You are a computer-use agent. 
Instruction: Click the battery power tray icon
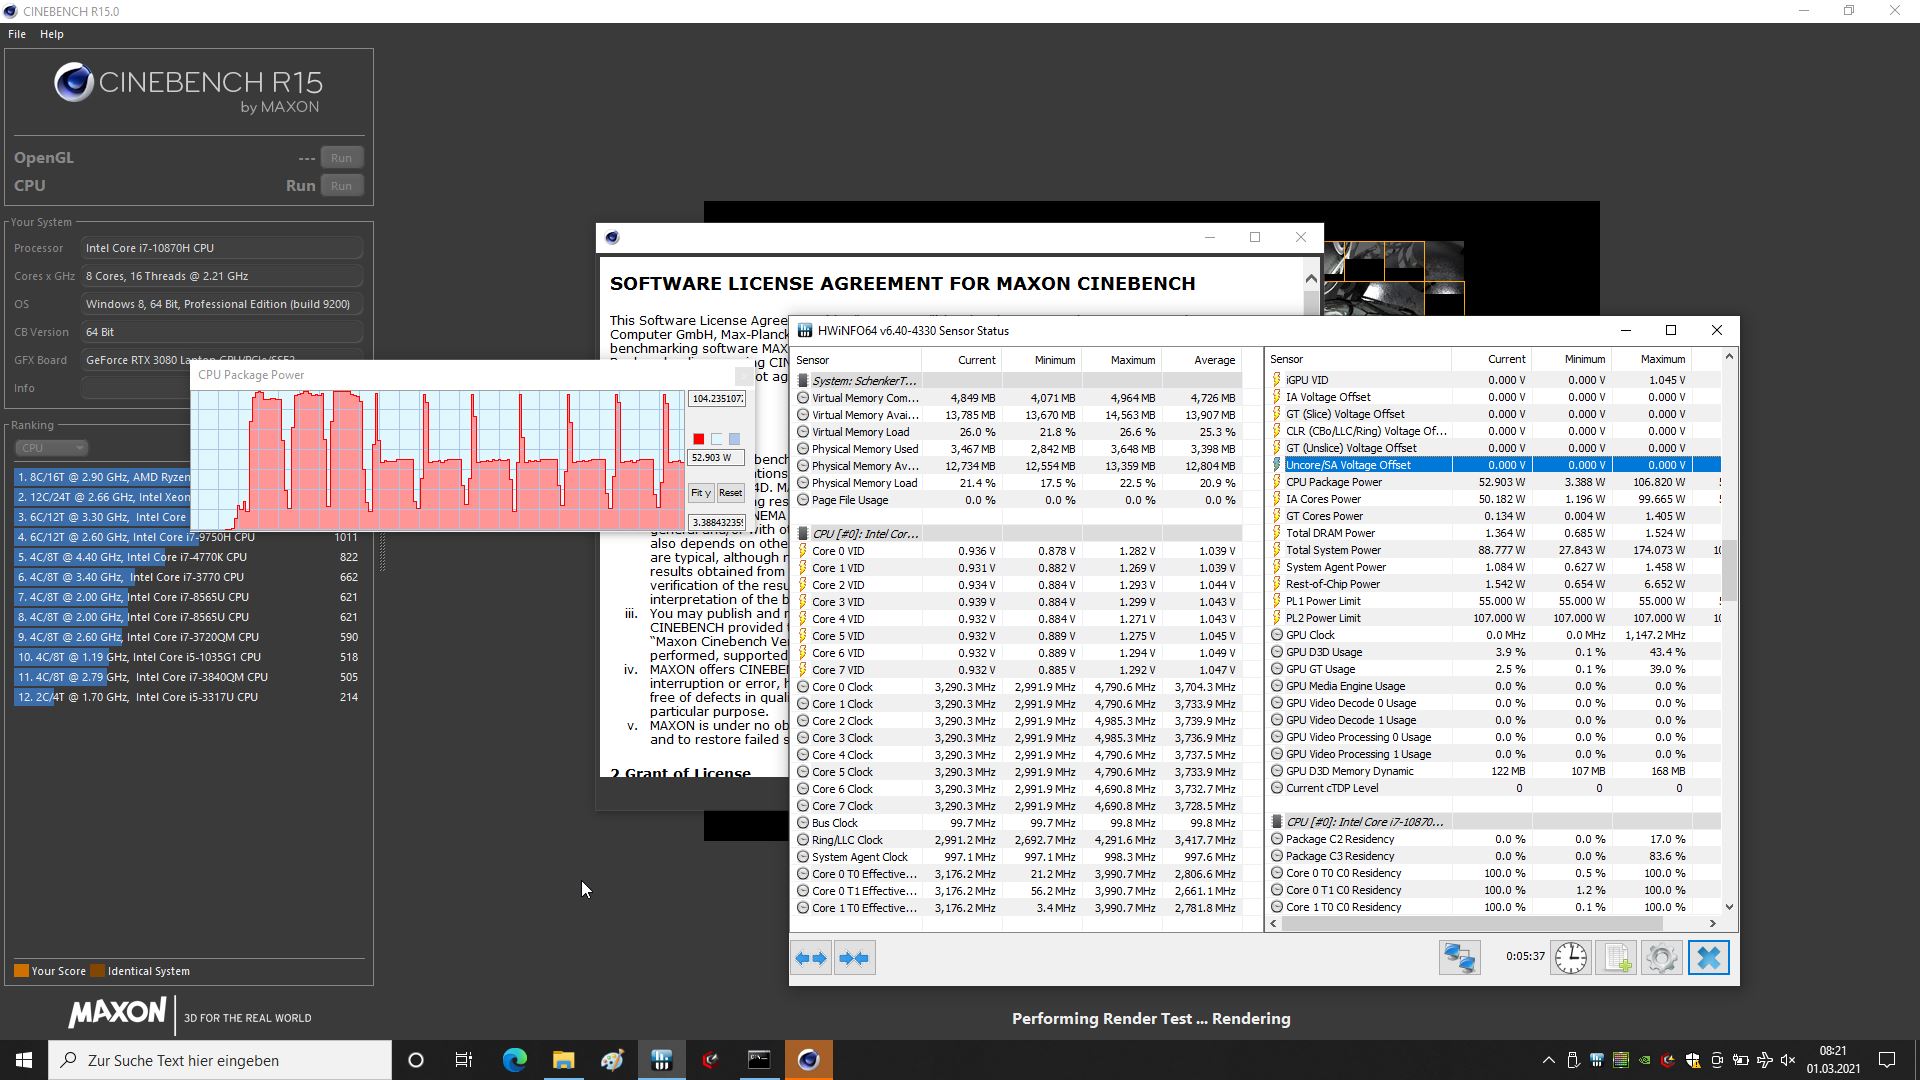click(x=1741, y=1060)
